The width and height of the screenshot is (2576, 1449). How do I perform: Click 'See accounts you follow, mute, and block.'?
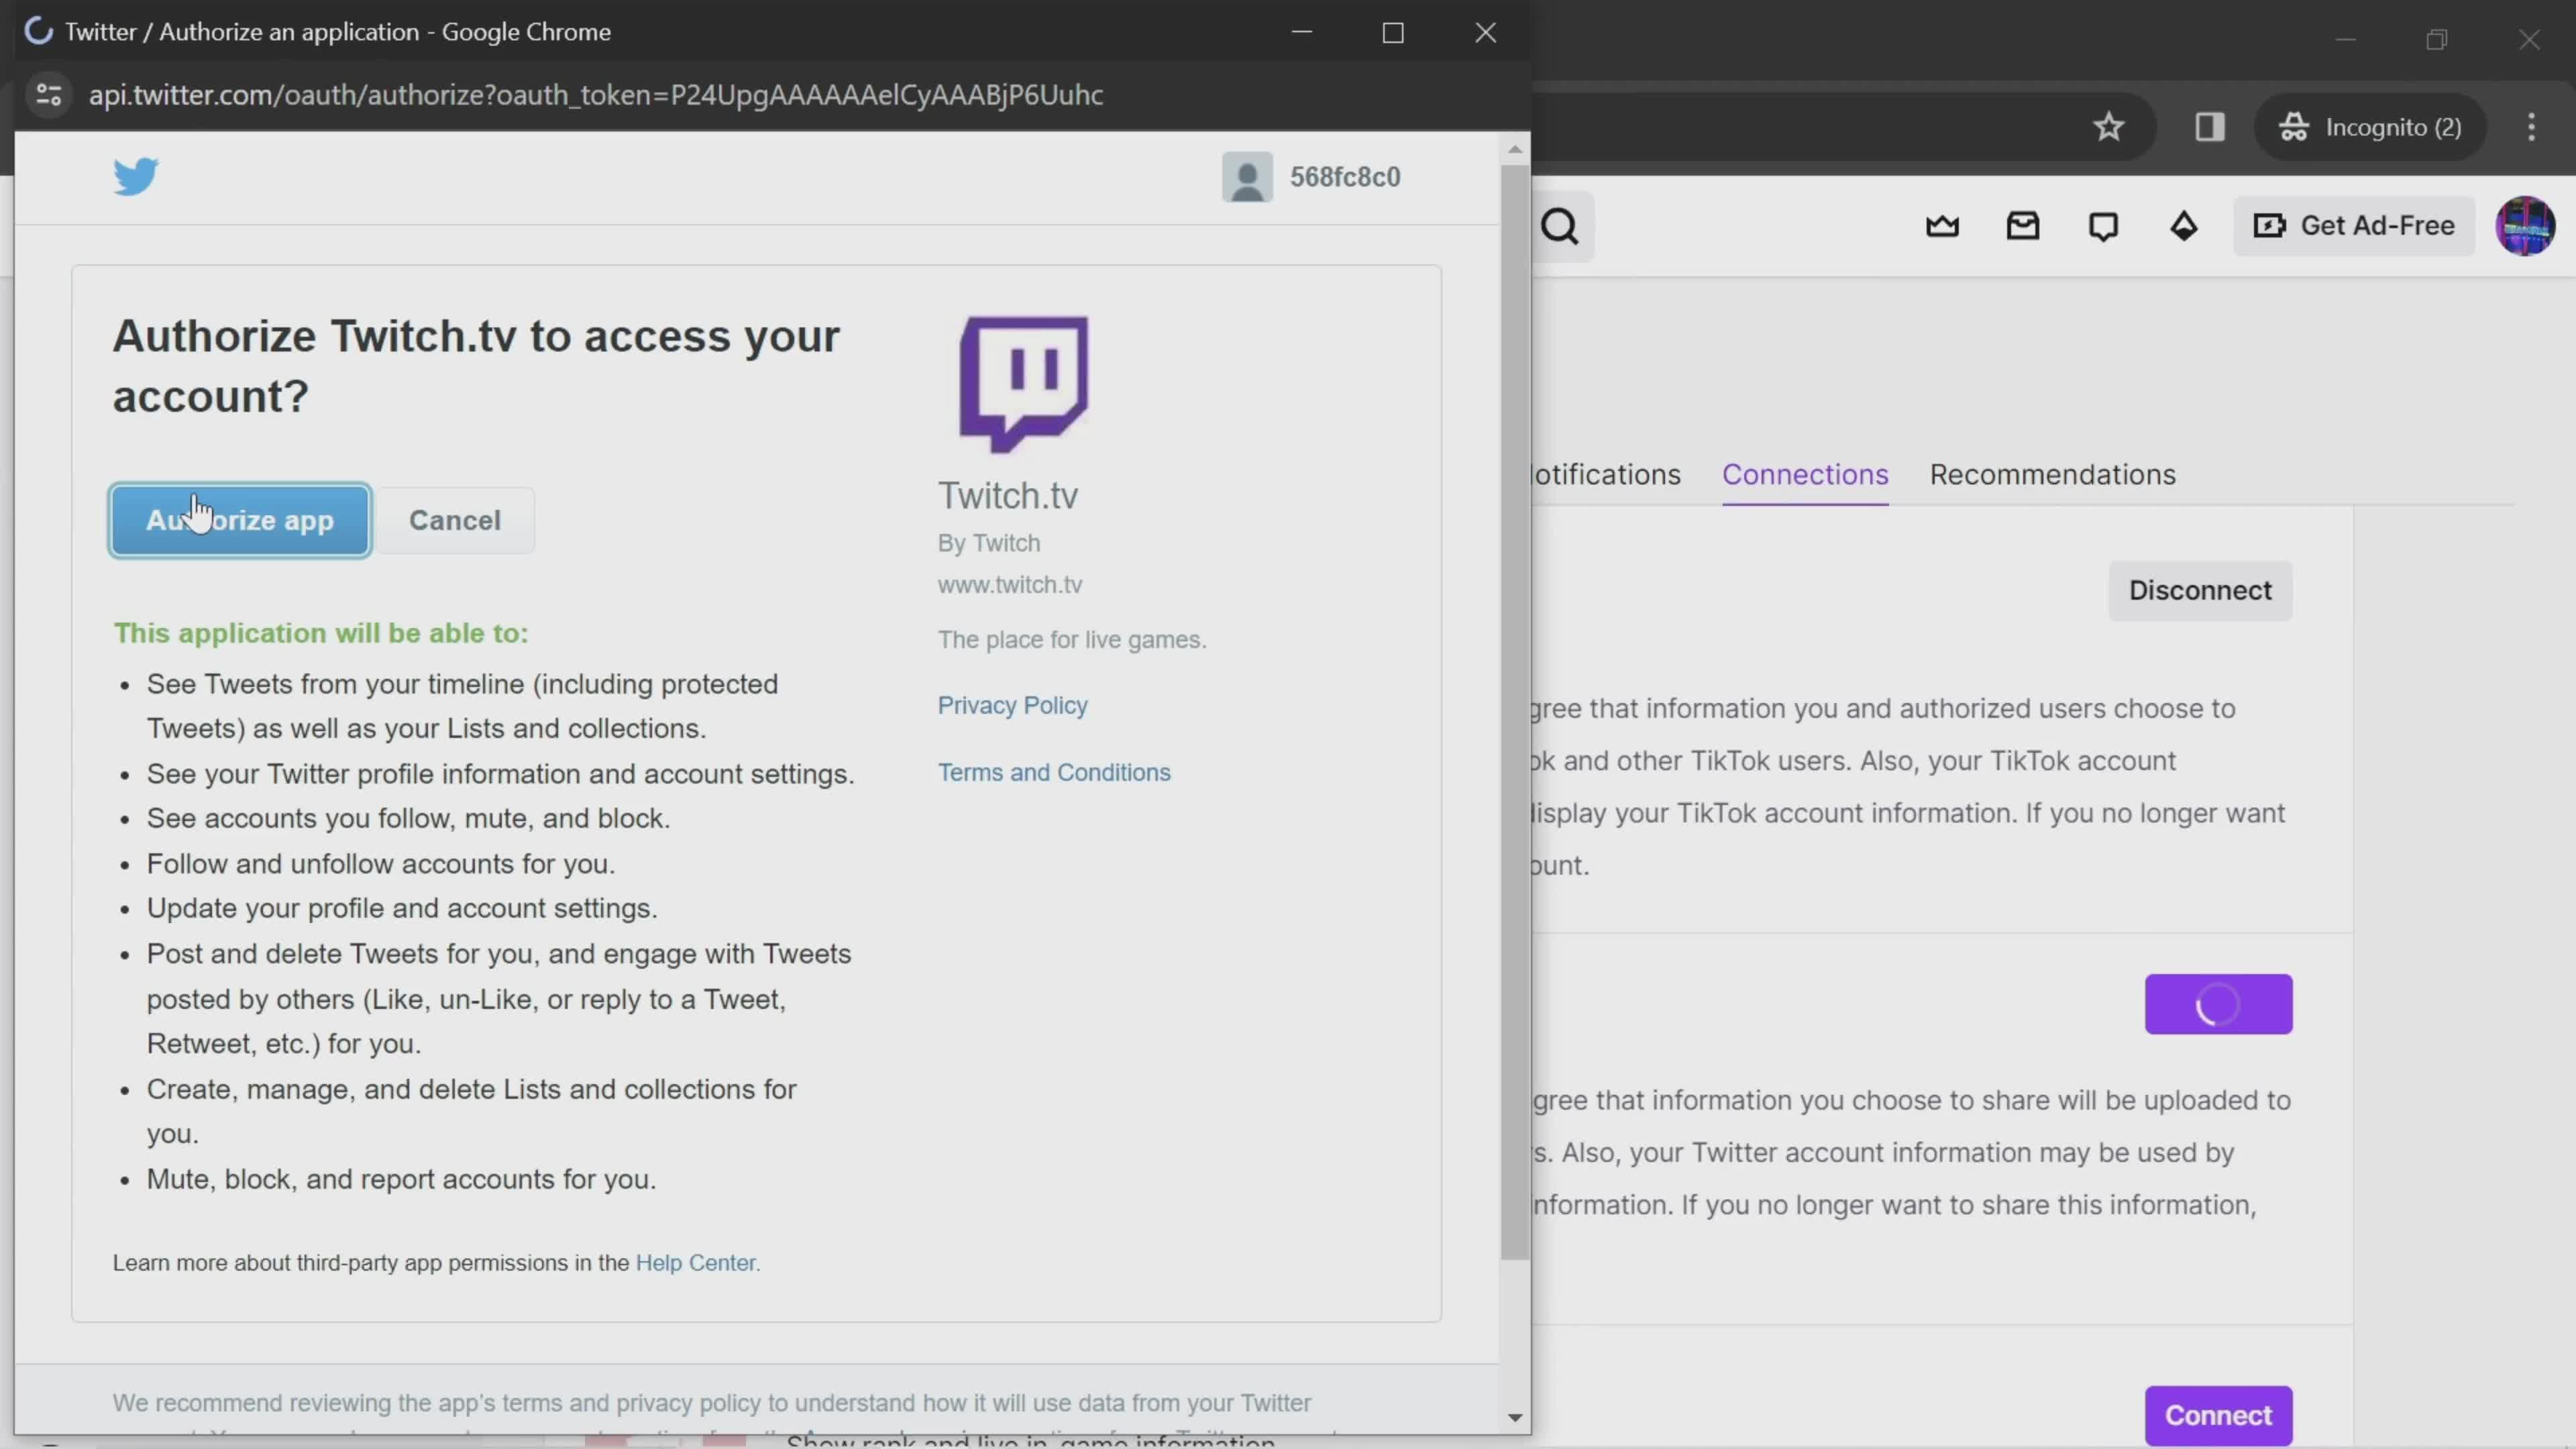408,818
